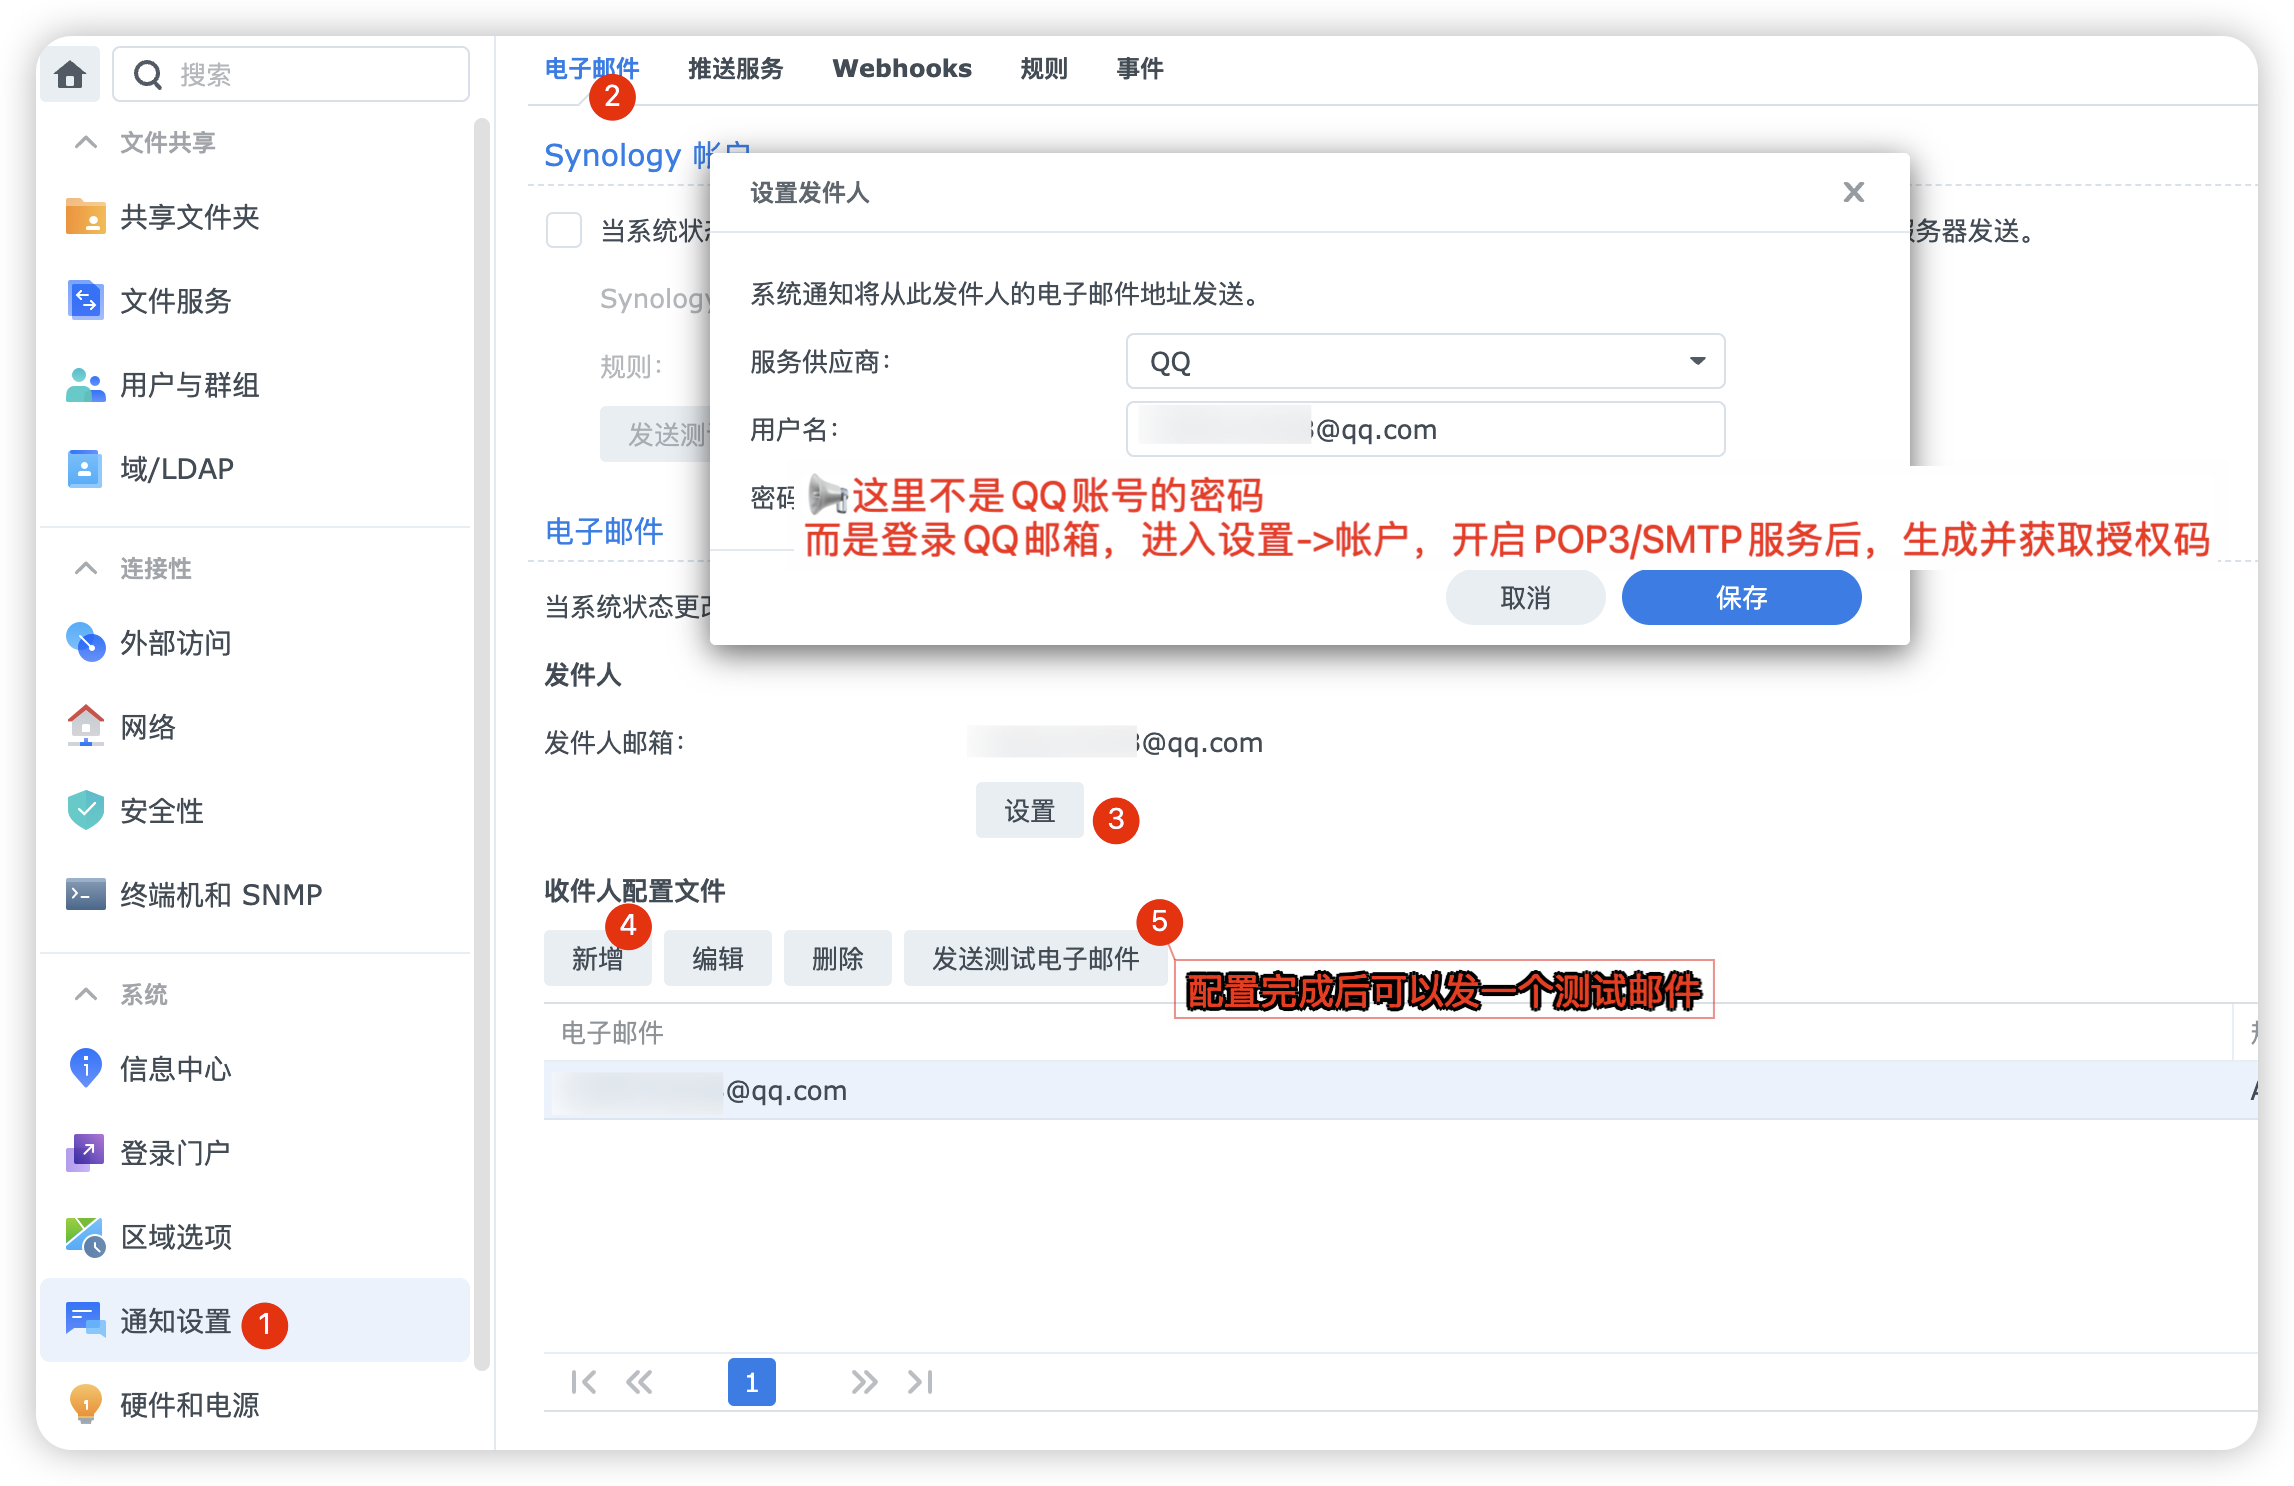Switch to the 规则 tab
Viewport: 2294px width, 1486px height.
tap(1044, 68)
